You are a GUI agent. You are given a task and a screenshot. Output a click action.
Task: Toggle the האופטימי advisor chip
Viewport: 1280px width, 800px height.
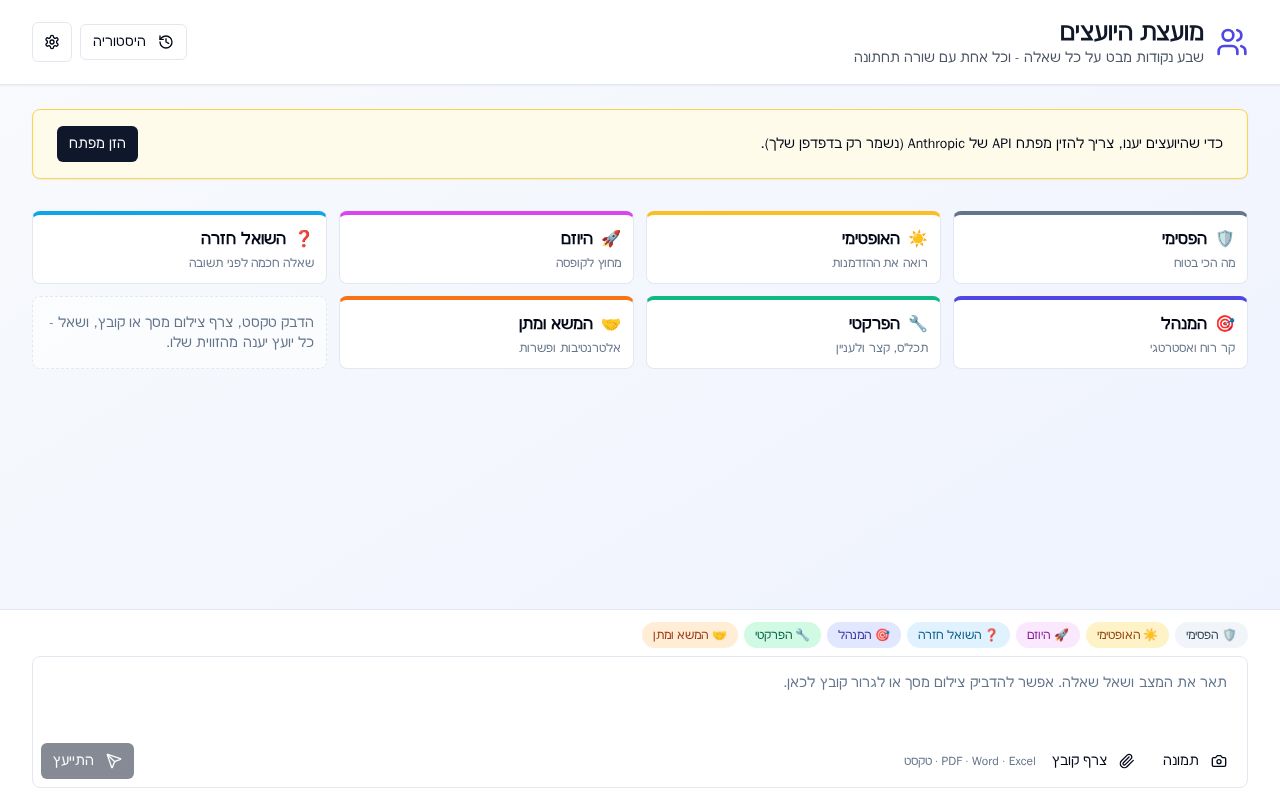click(1127, 635)
